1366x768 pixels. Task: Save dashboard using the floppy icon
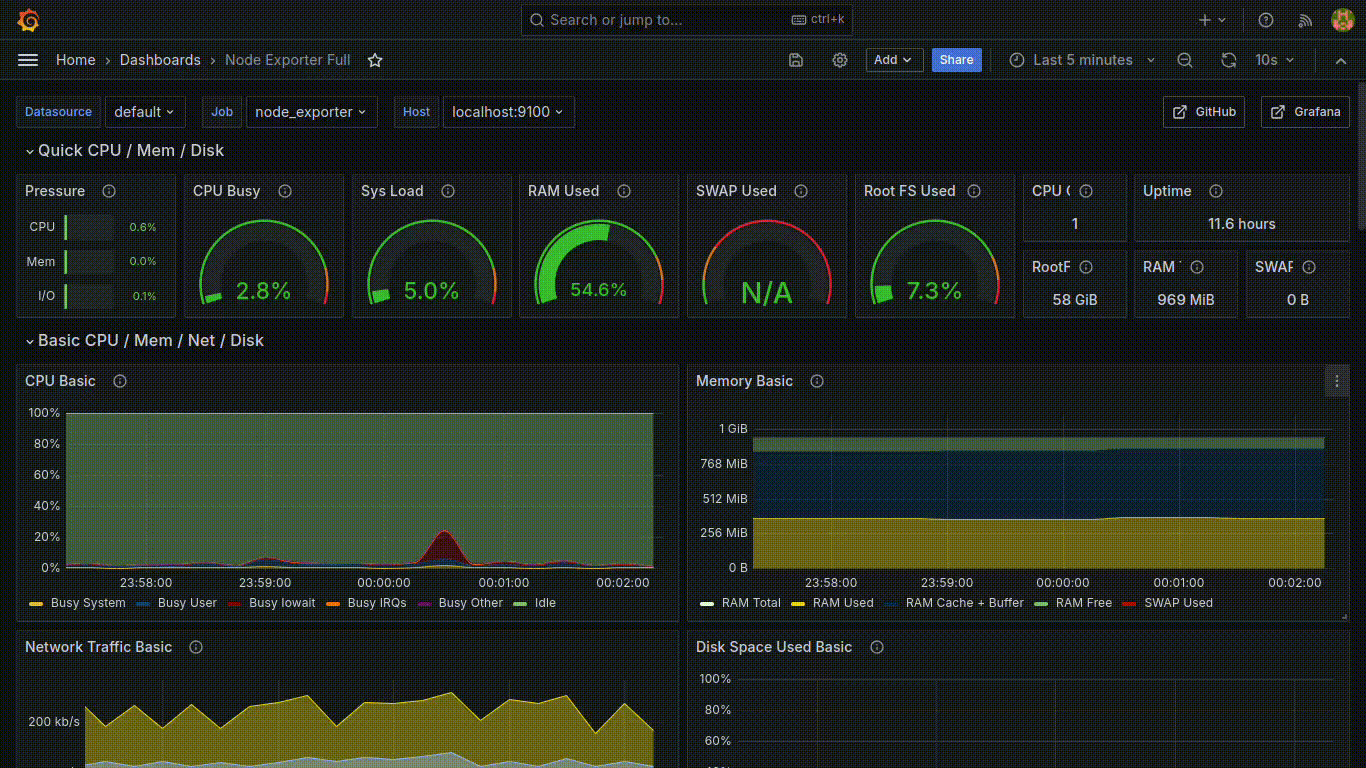[796, 60]
